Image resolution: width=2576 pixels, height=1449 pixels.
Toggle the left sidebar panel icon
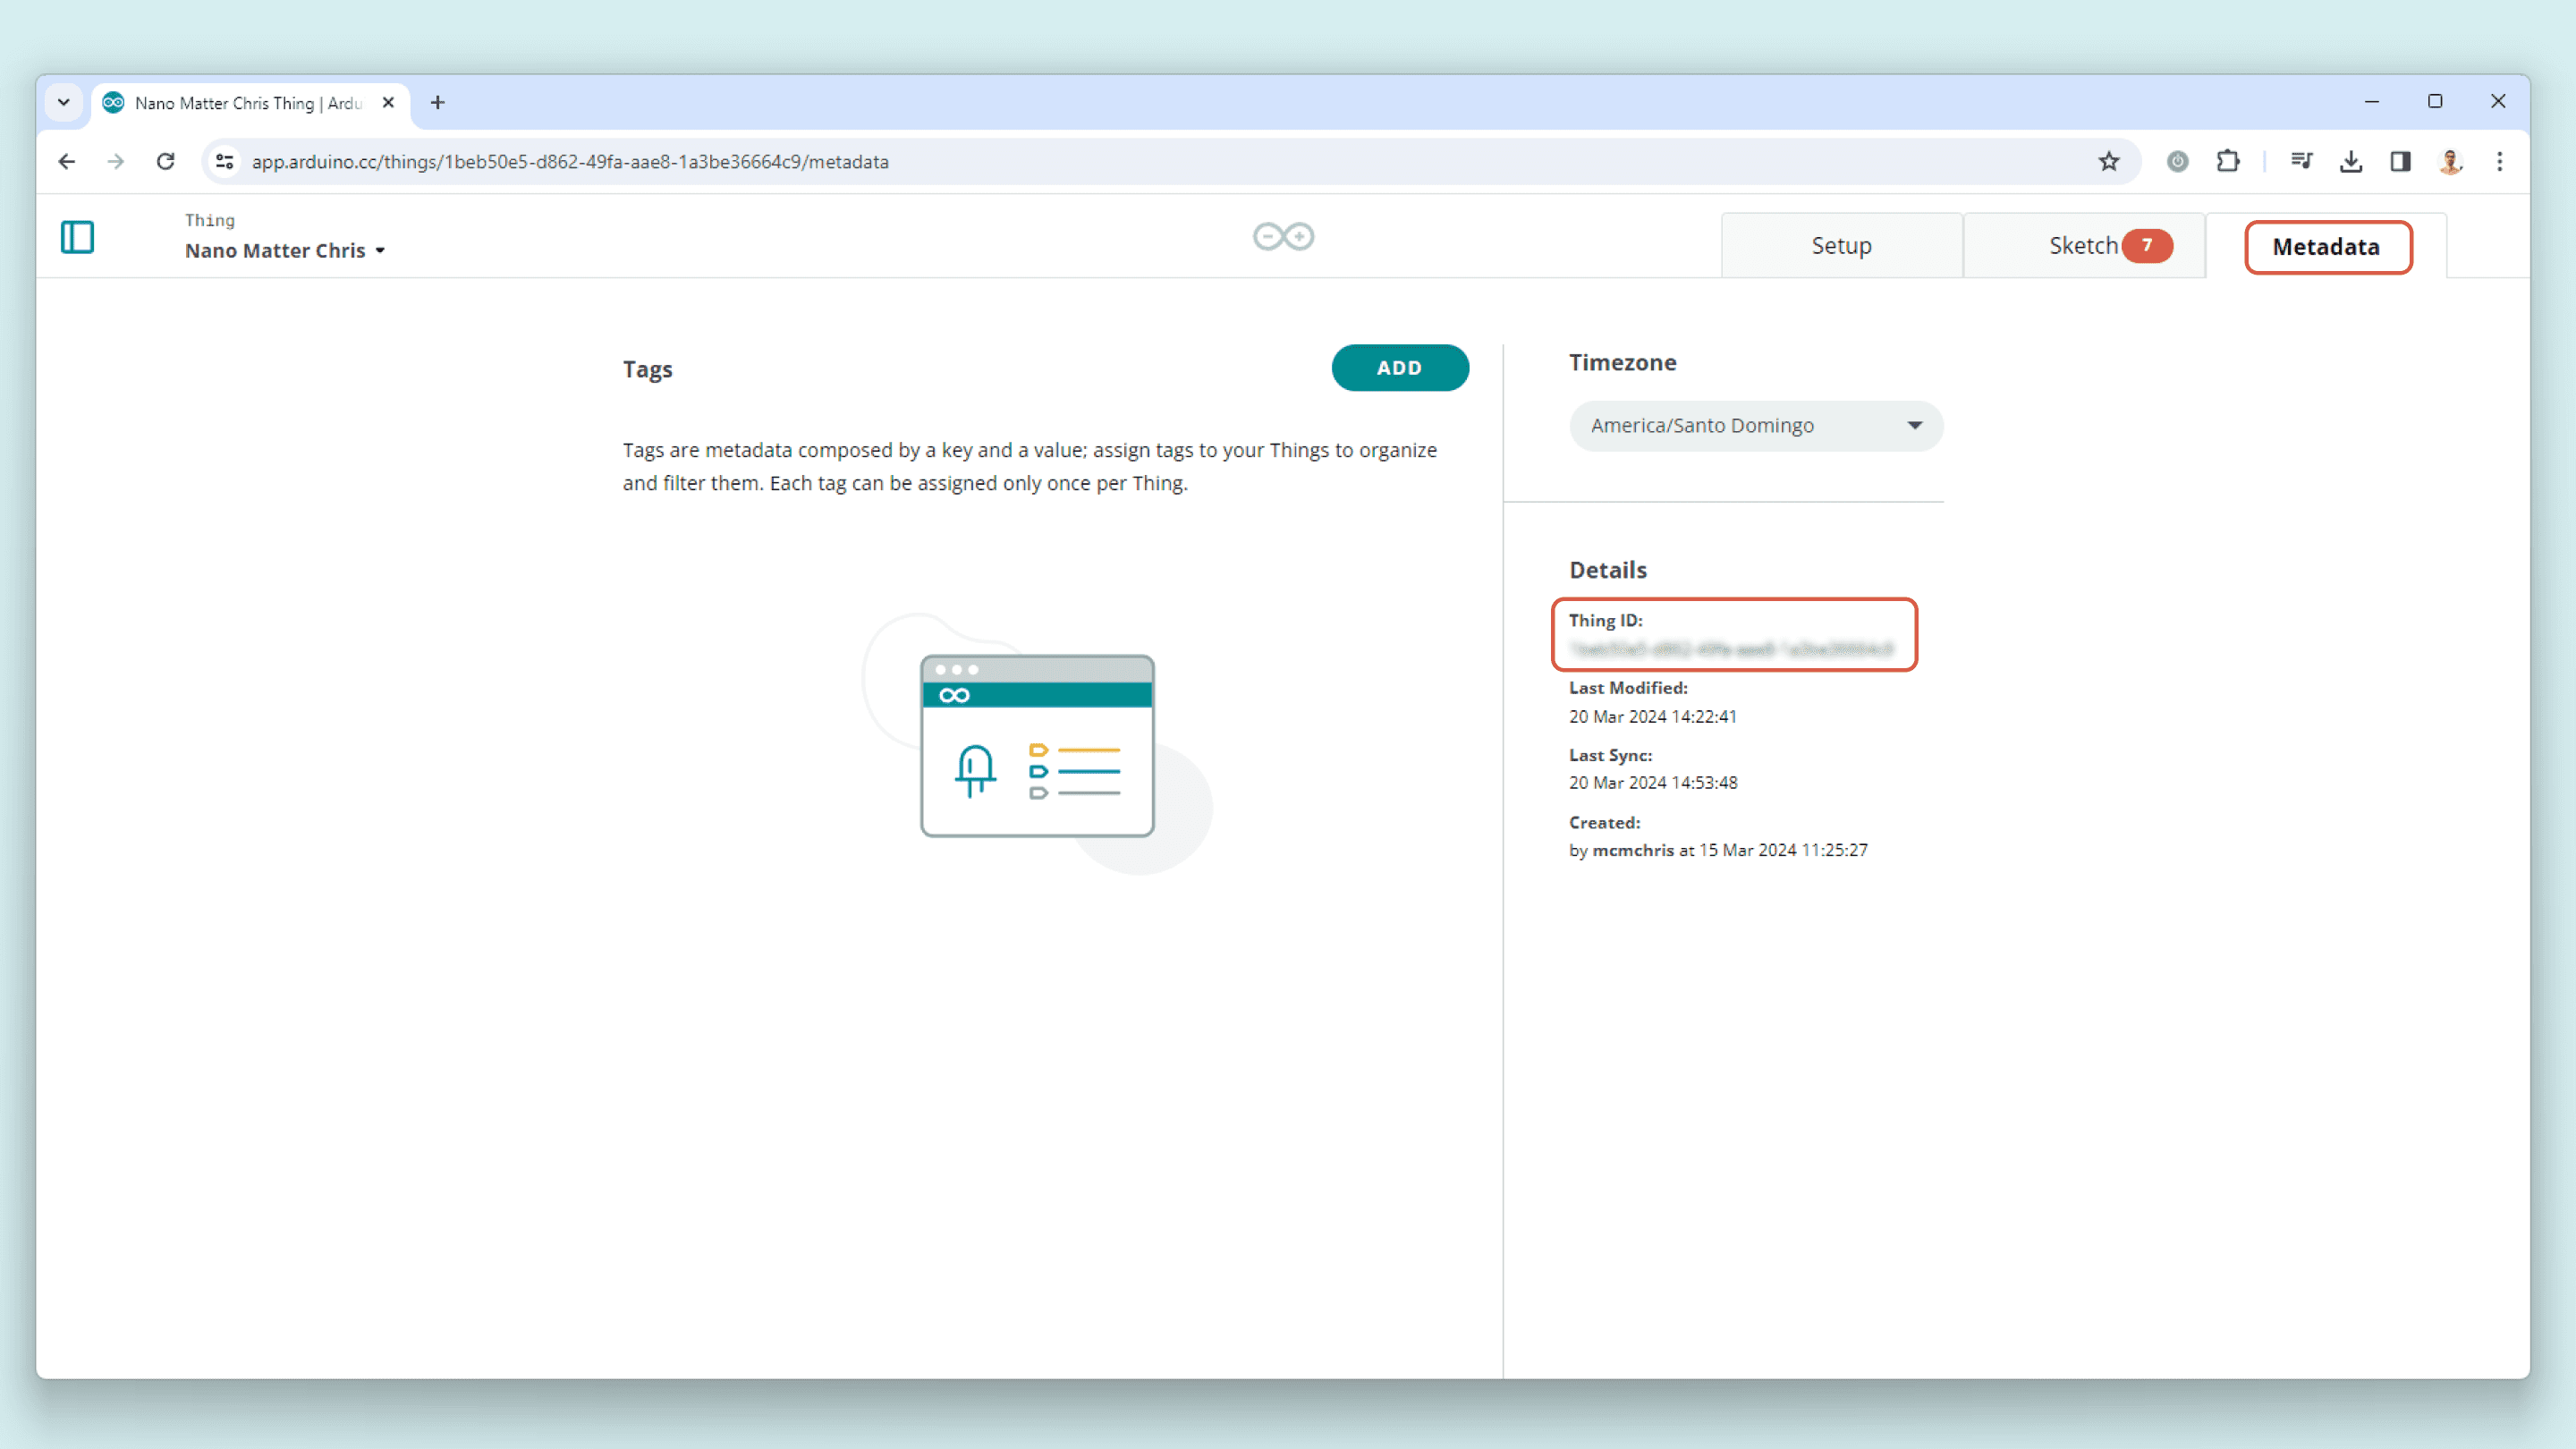point(77,237)
